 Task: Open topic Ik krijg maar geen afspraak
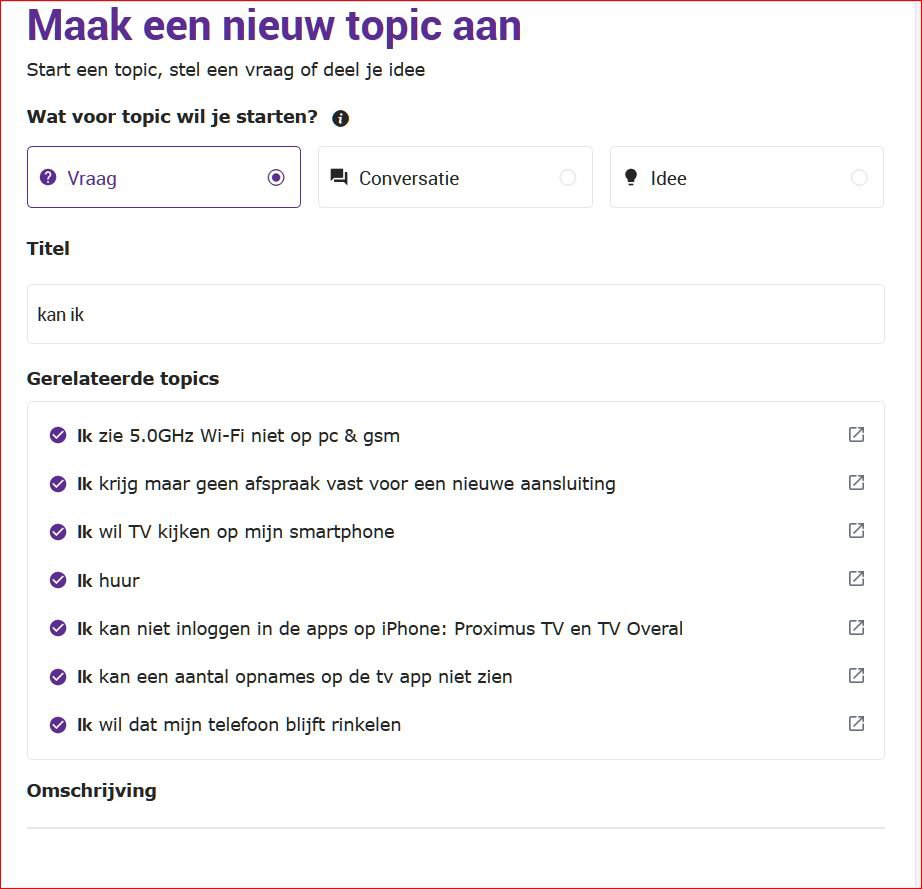click(346, 484)
